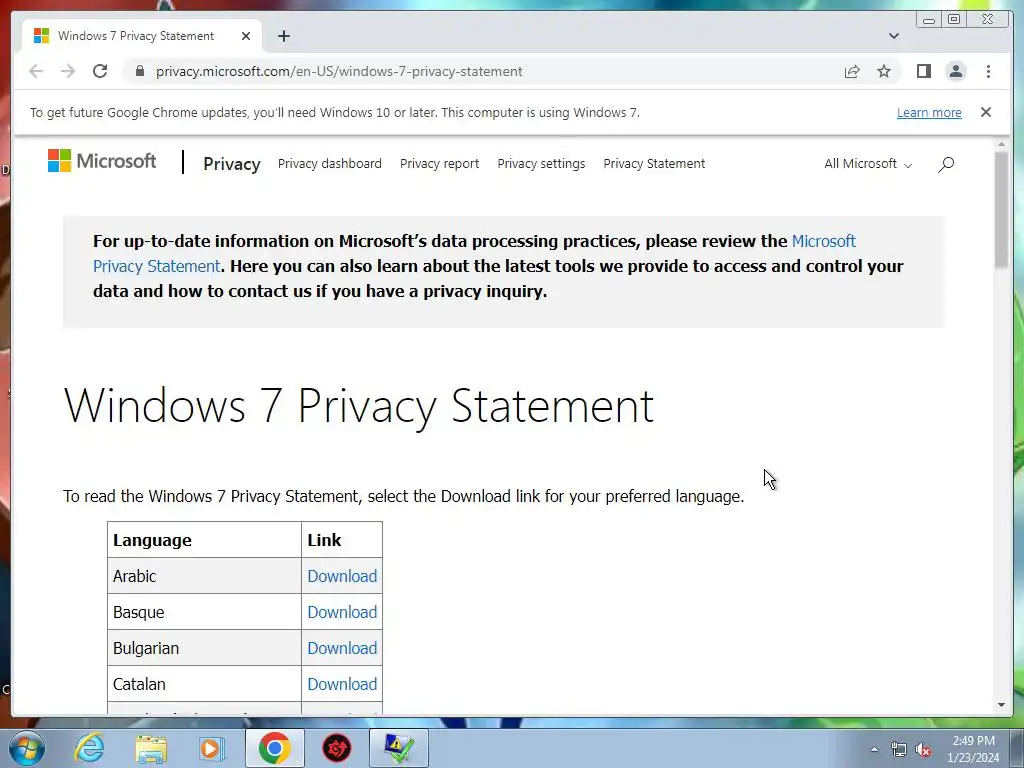Image resolution: width=1024 pixels, height=768 pixels.
Task: Bookmark this tab with the star icon
Action: (884, 71)
